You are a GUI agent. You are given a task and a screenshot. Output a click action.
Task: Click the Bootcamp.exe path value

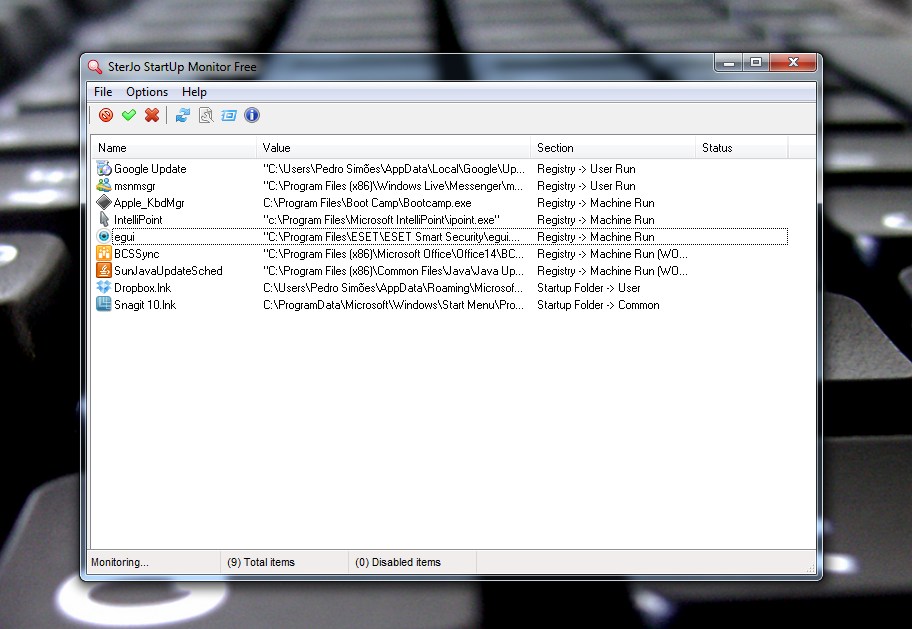point(367,203)
